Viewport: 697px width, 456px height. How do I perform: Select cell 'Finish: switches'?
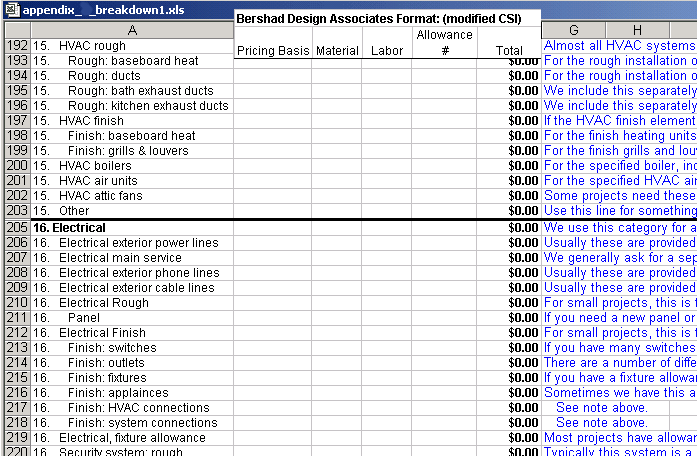132,348
